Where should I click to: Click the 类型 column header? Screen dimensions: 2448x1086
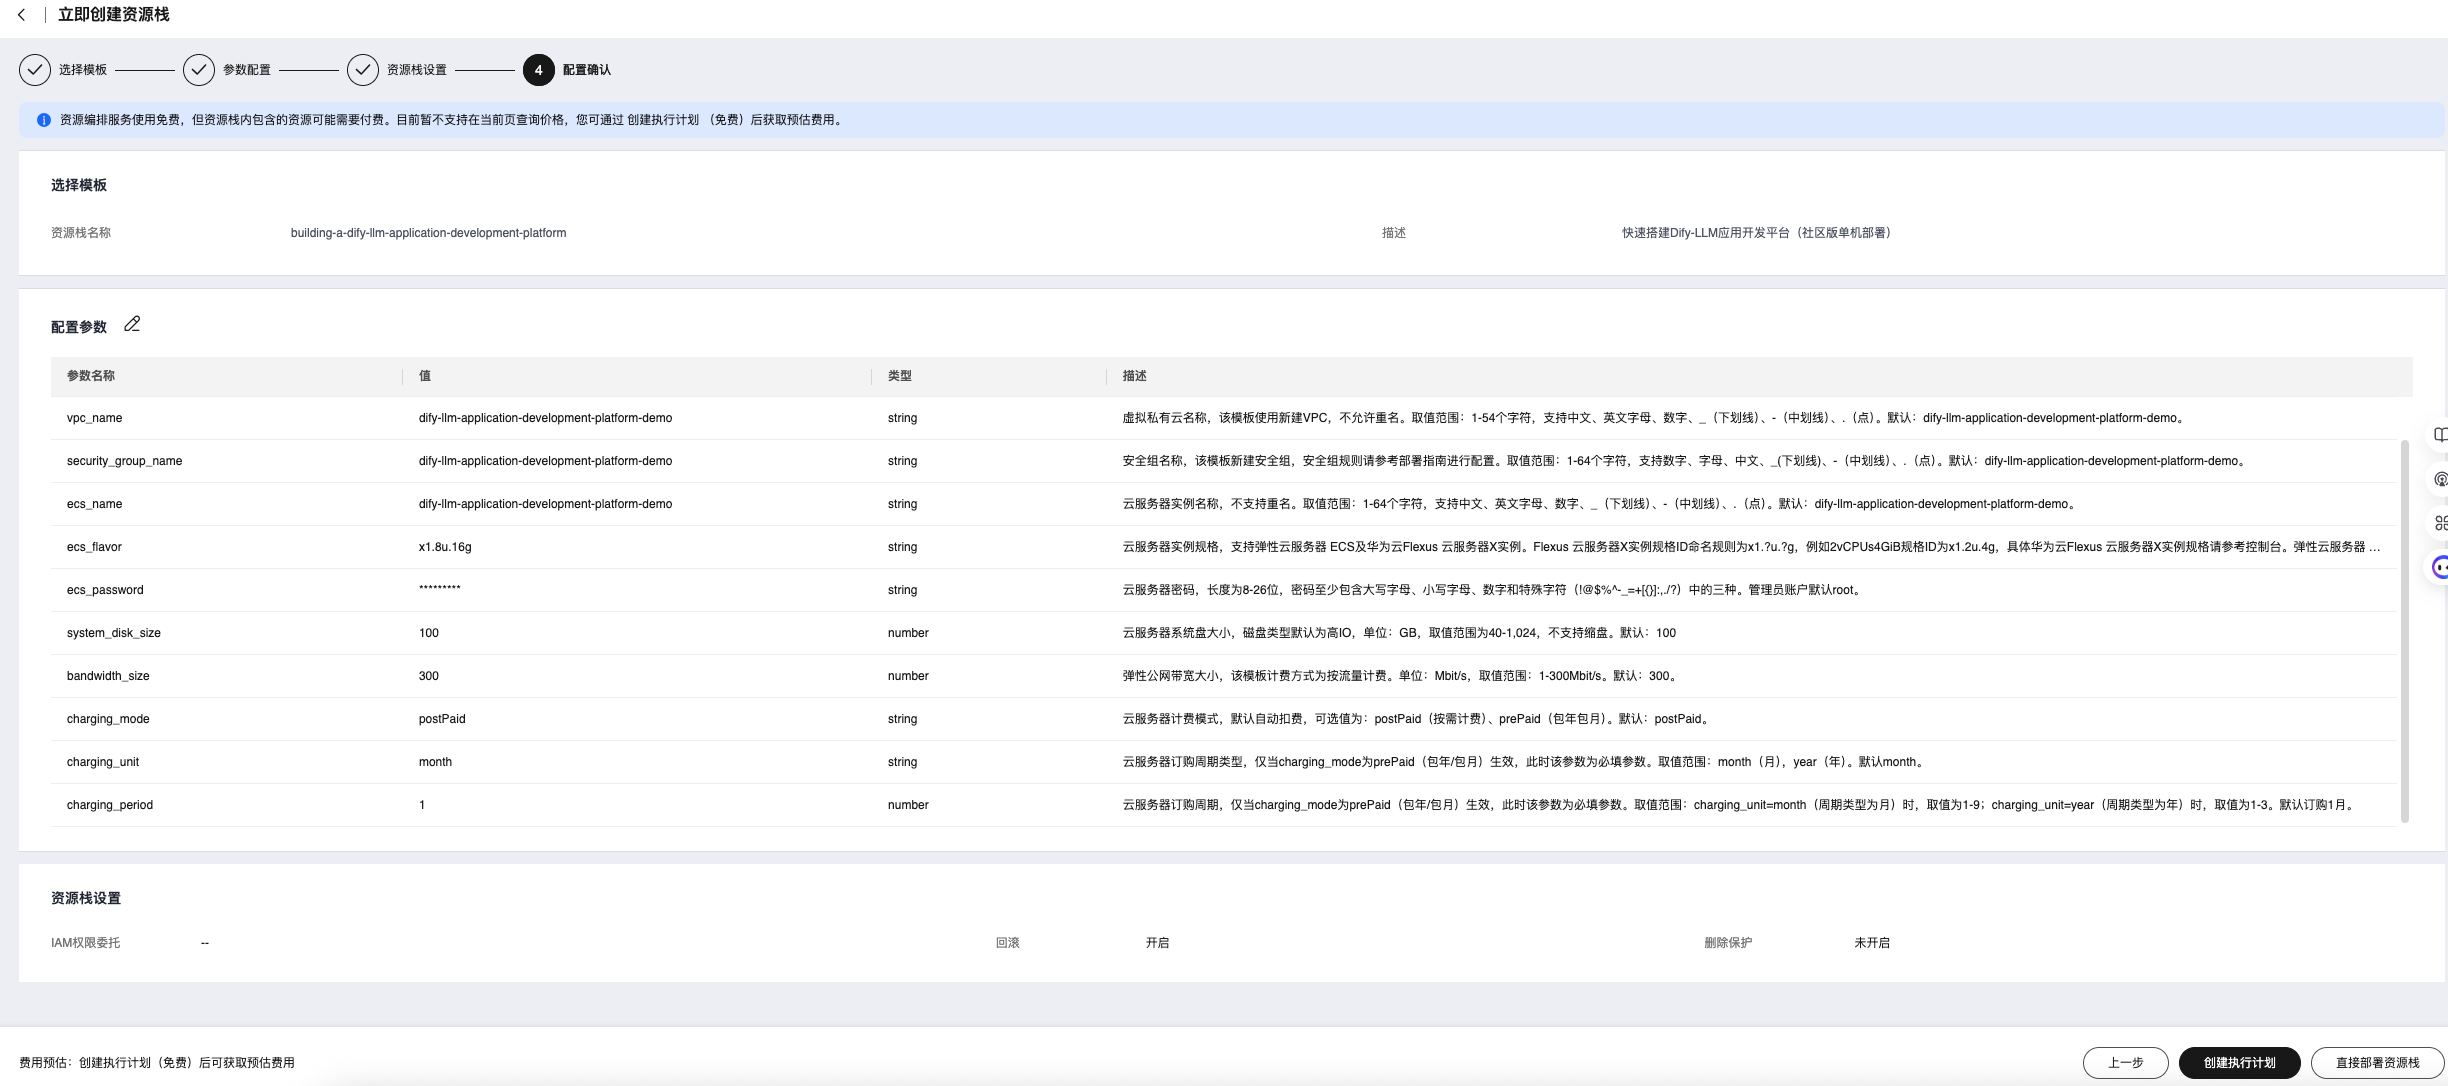899,376
